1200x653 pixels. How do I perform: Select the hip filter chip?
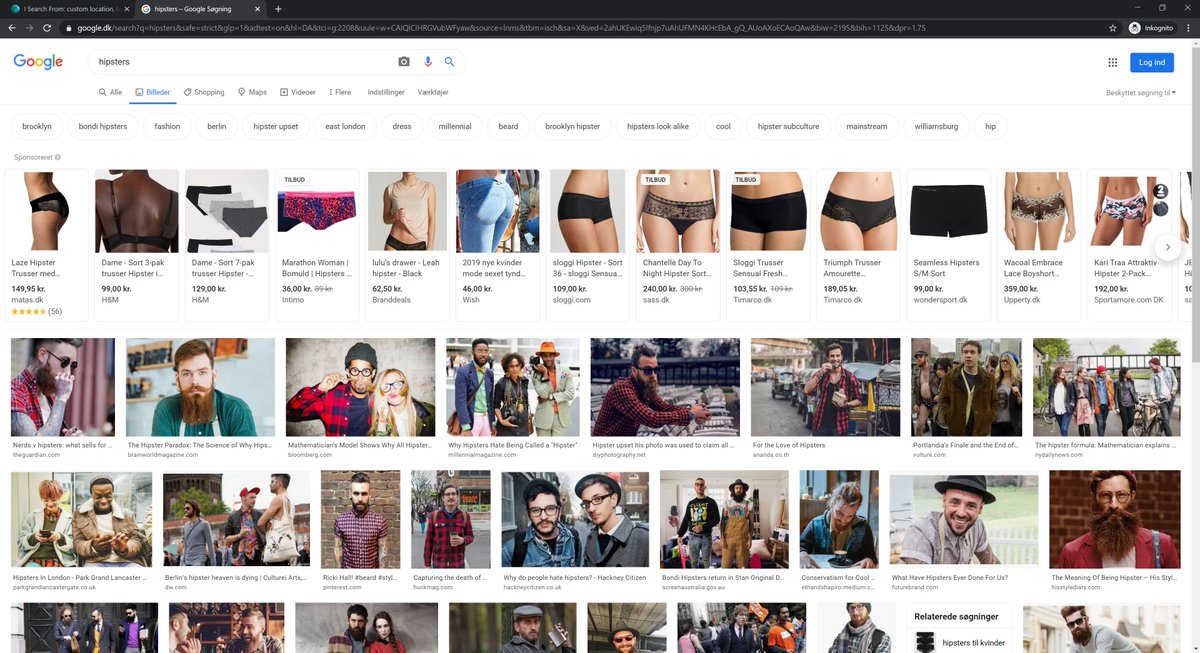click(990, 127)
